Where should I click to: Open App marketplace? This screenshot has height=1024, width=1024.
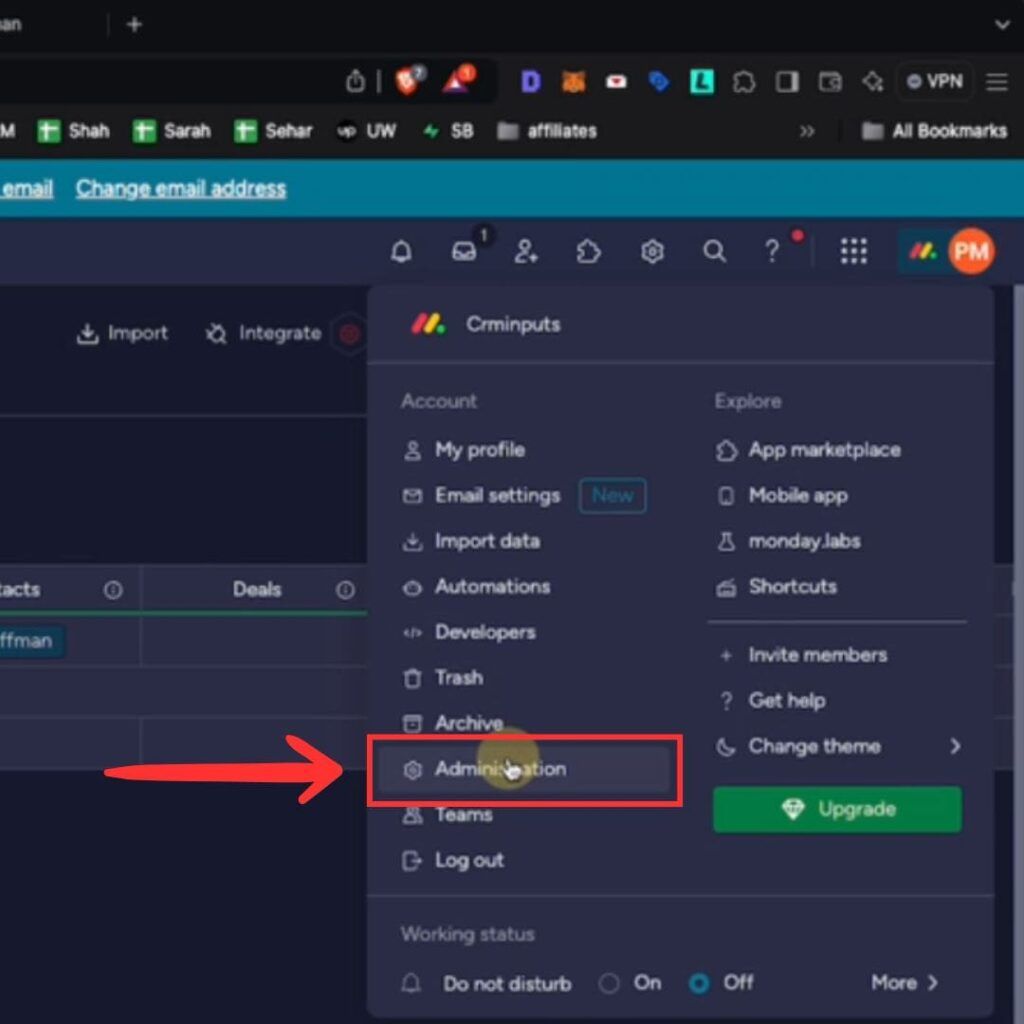[x=808, y=450]
